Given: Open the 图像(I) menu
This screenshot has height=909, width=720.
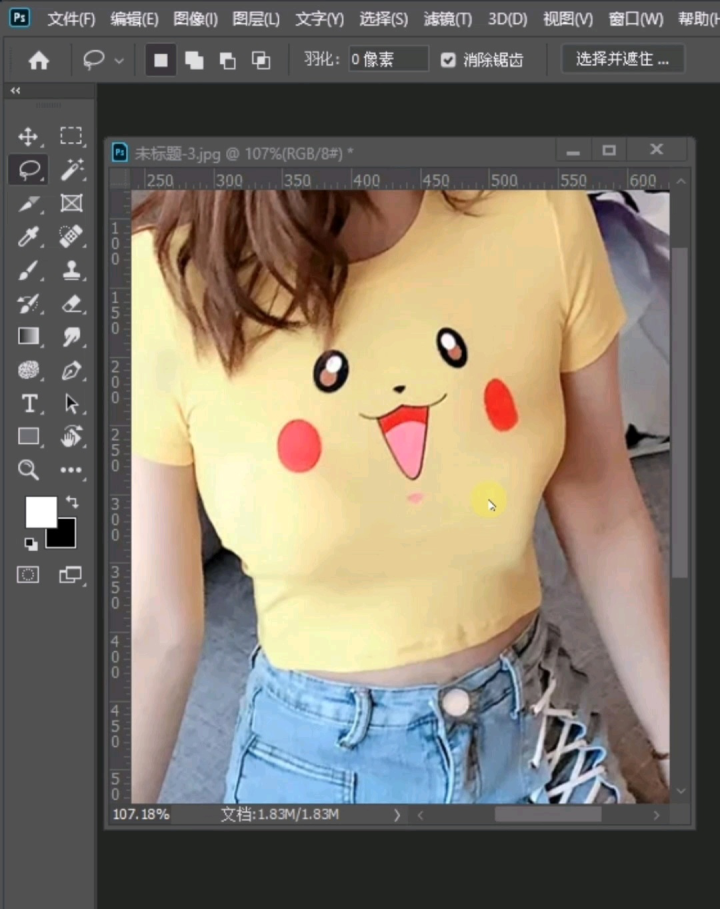Looking at the screenshot, I should [195, 19].
